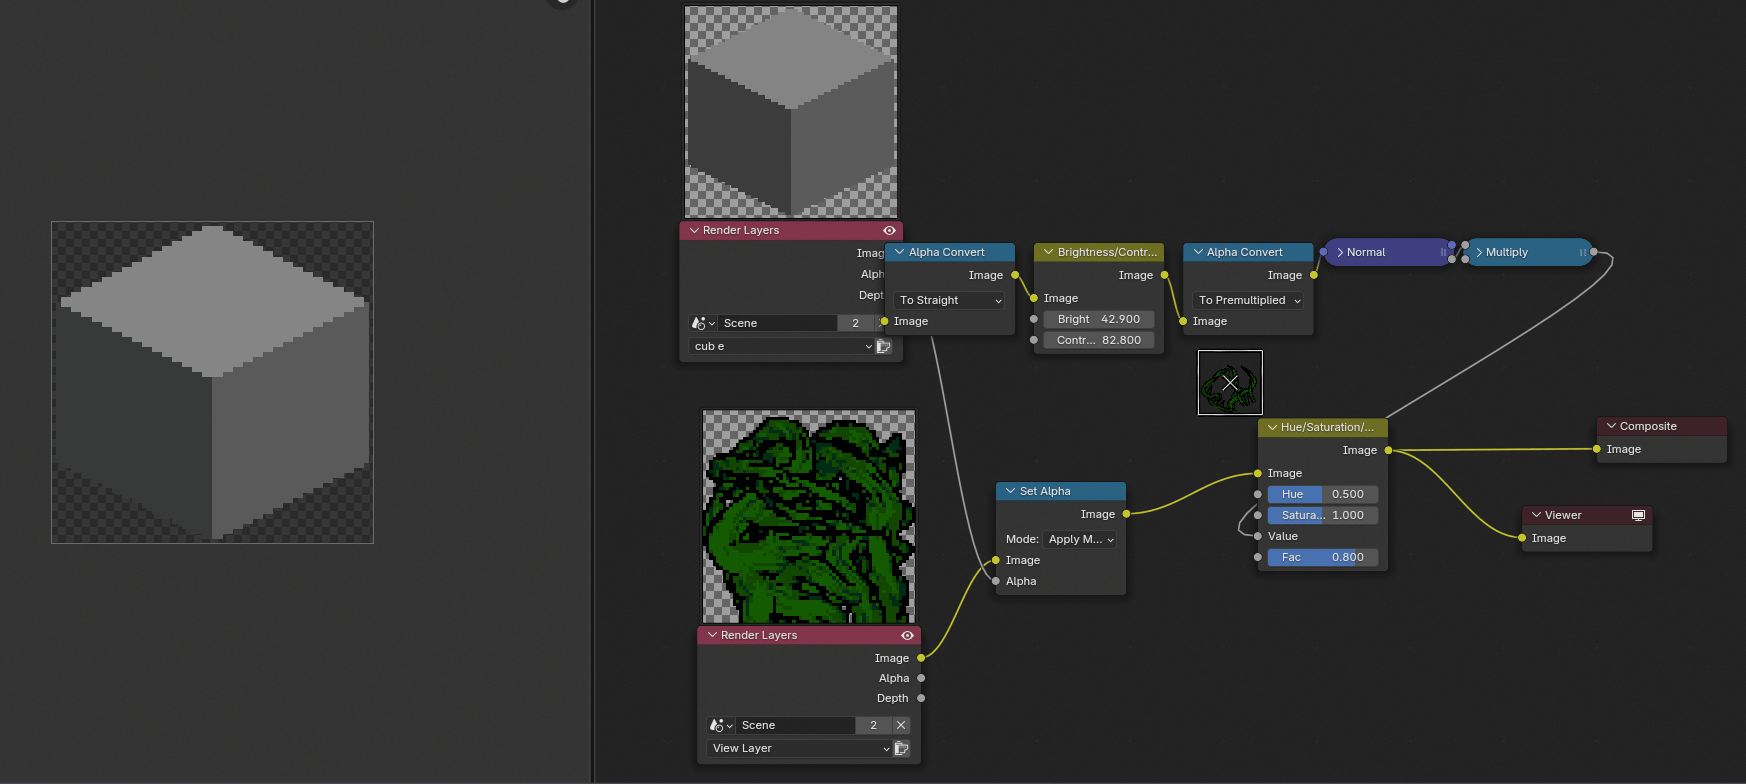Click the backdrop X handle on viewer thumbnail
Viewport: 1746px width, 784px height.
coord(1230,382)
